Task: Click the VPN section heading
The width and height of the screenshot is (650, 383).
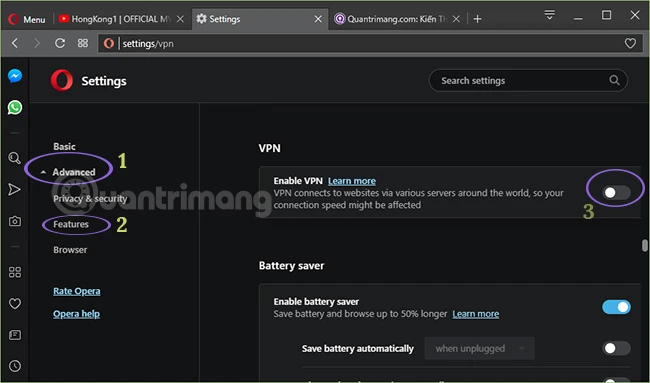Action: coord(269,148)
